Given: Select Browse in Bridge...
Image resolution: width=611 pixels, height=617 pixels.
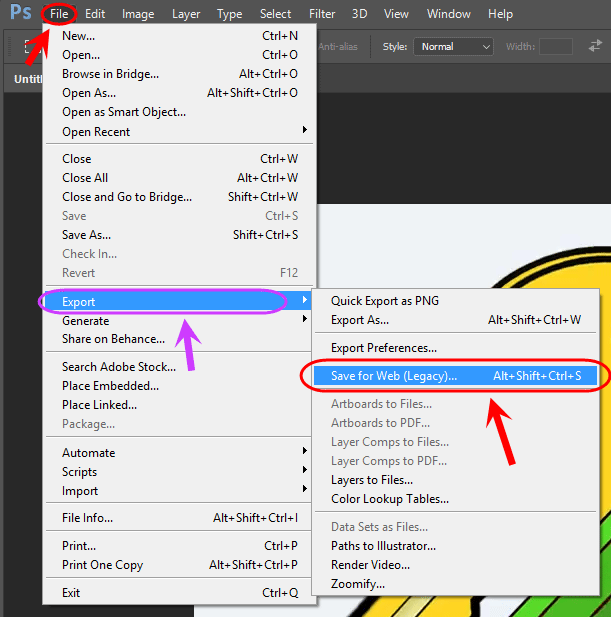Looking at the screenshot, I should click(x=180, y=74).
